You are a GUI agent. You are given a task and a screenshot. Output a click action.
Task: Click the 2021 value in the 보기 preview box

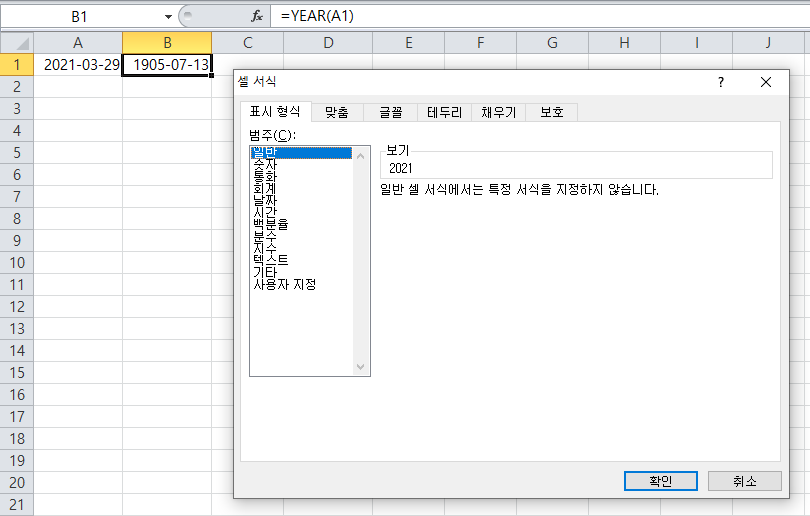click(x=400, y=168)
